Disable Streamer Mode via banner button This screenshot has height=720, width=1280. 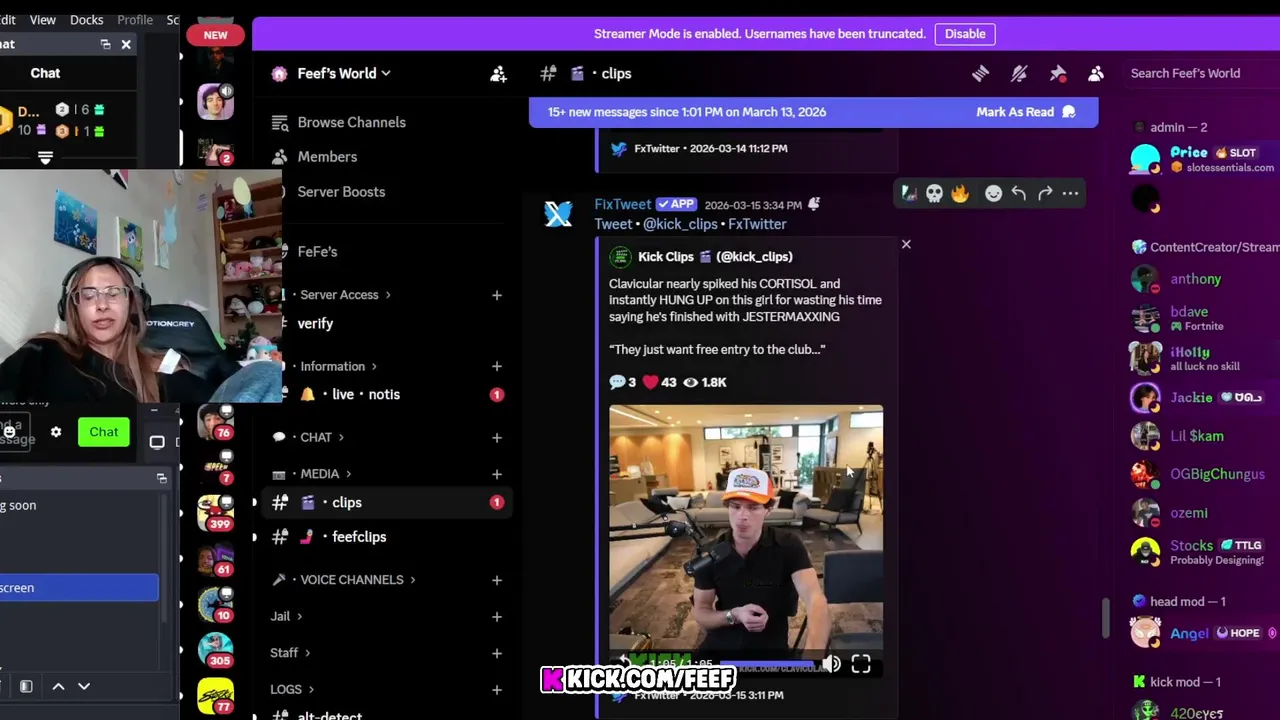965,34
